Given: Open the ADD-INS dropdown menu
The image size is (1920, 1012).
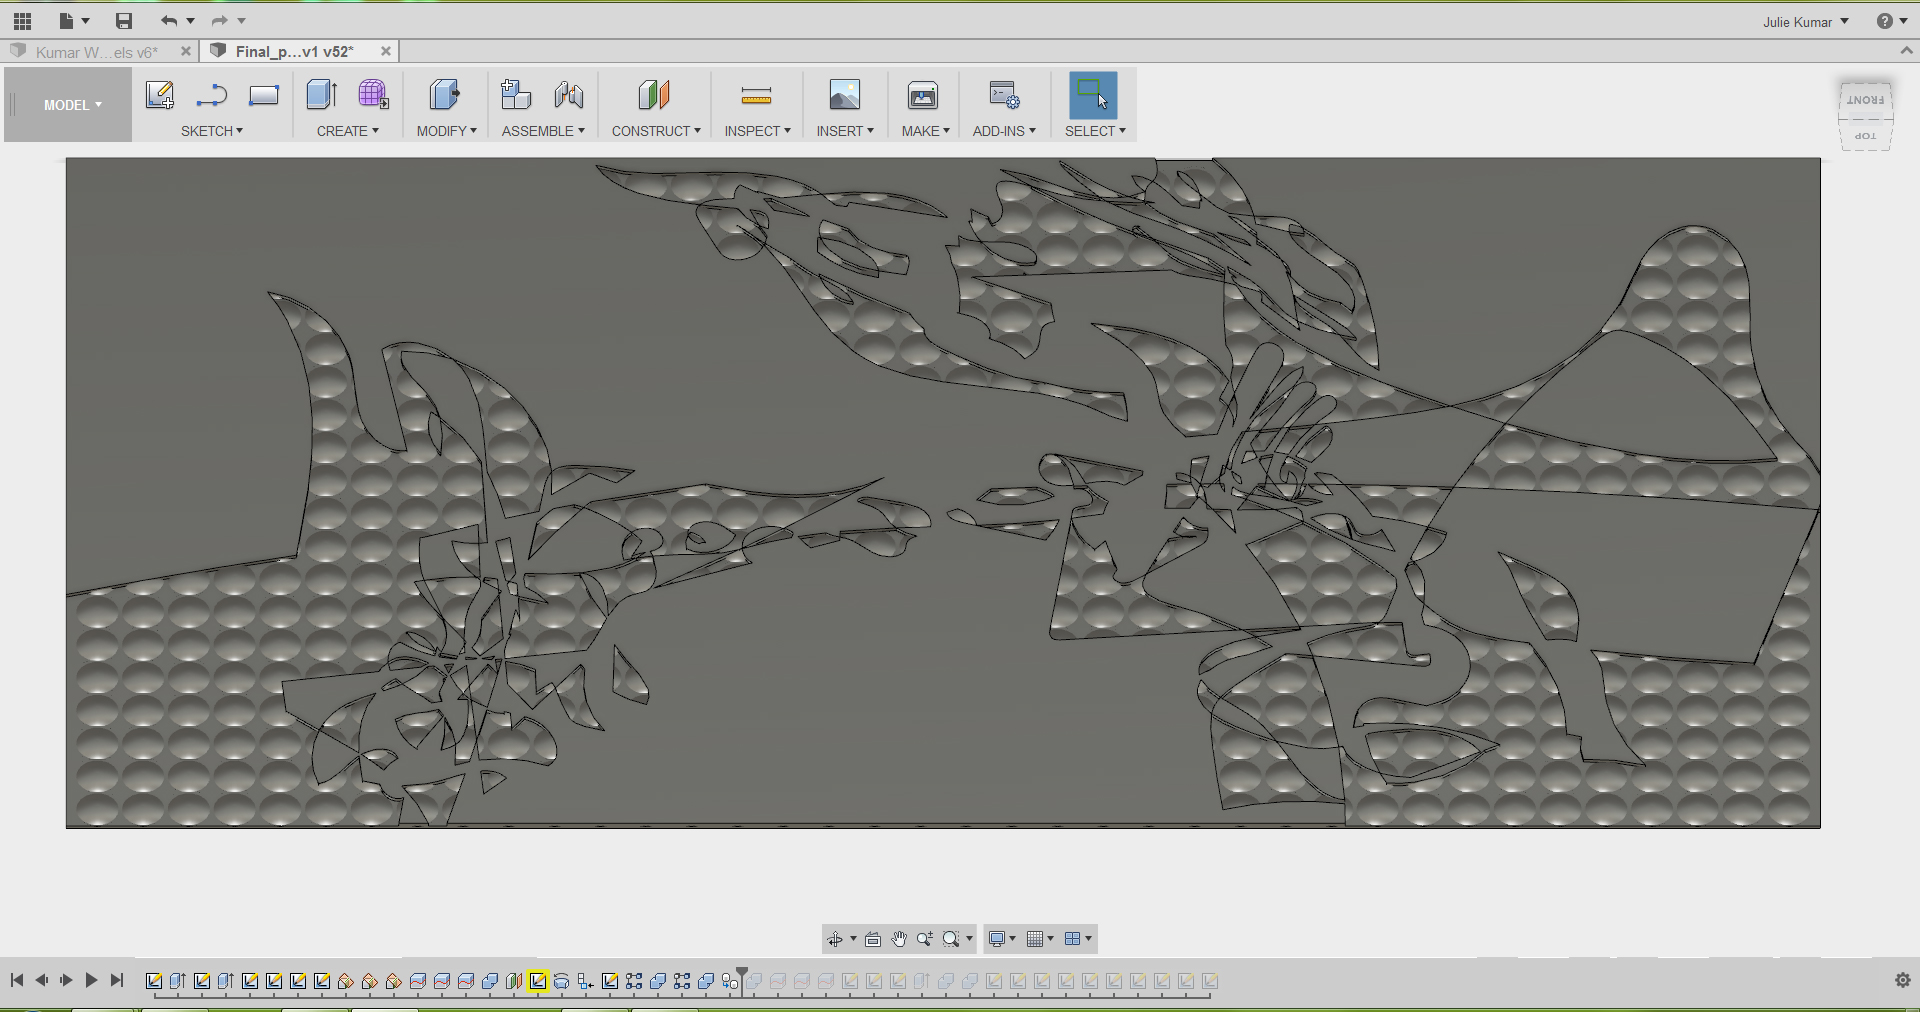Looking at the screenshot, I should click(x=1004, y=131).
